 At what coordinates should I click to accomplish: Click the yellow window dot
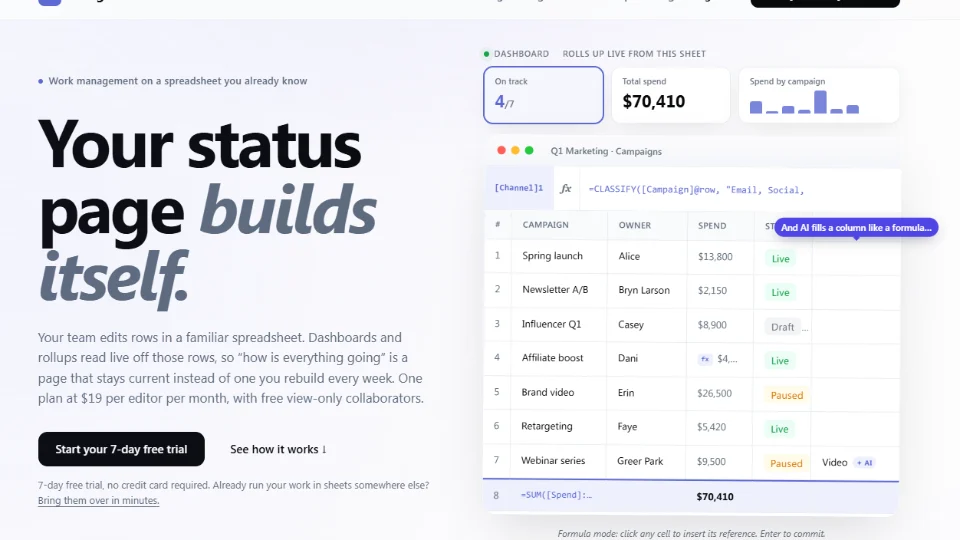click(515, 151)
